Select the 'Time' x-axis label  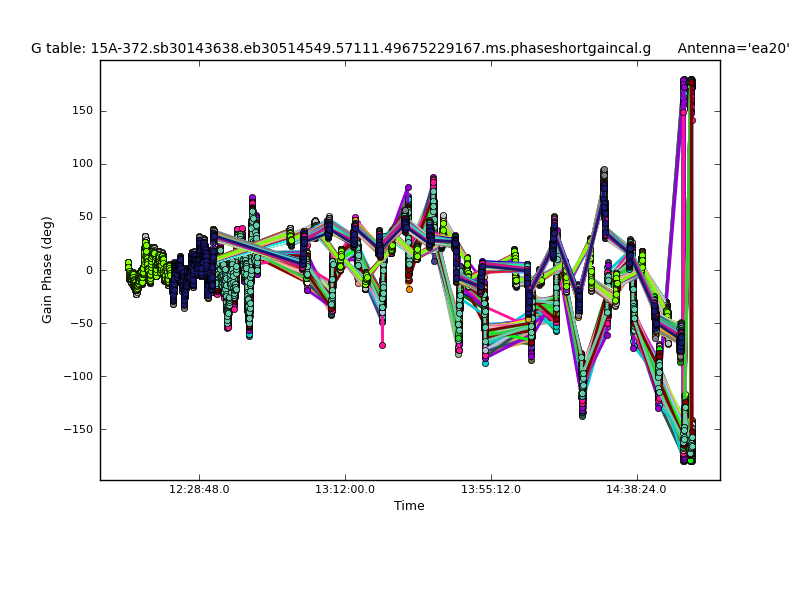(409, 506)
